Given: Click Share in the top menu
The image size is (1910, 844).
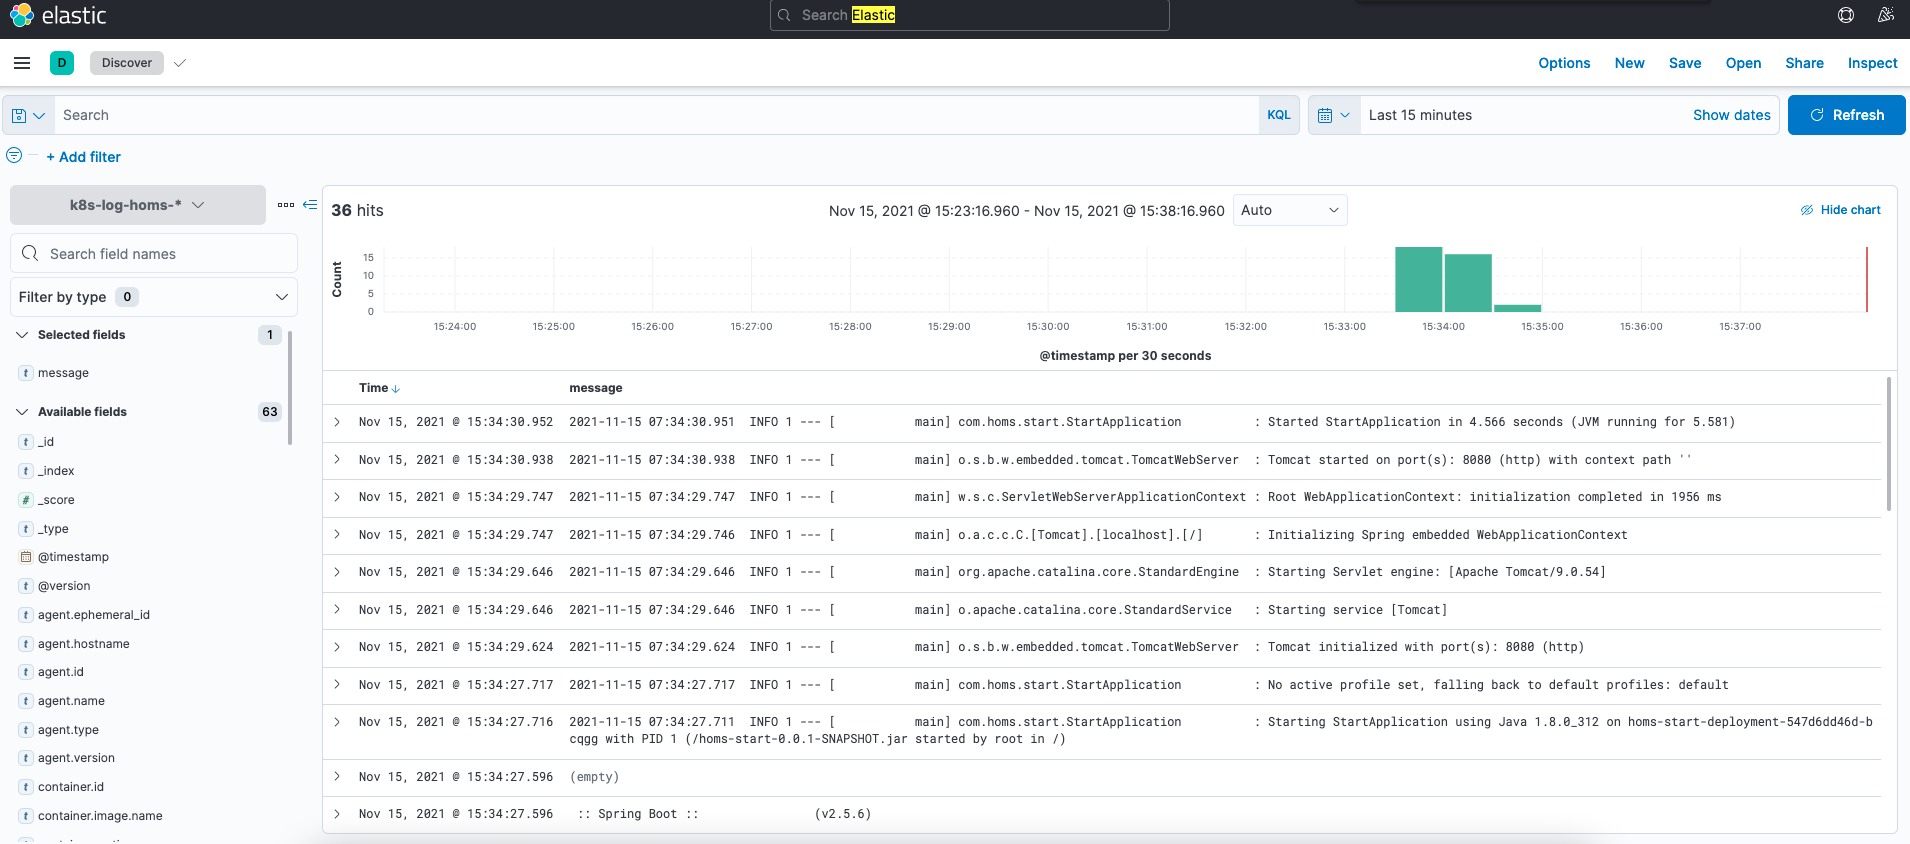Looking at the screenshot, I should click(x=1804, y=63).
